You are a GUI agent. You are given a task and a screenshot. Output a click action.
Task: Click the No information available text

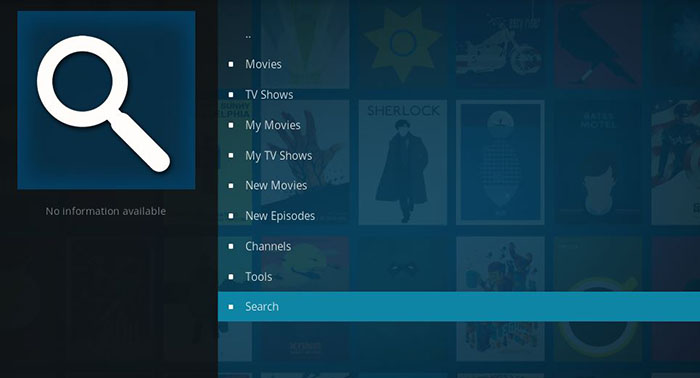pos(106,211)
